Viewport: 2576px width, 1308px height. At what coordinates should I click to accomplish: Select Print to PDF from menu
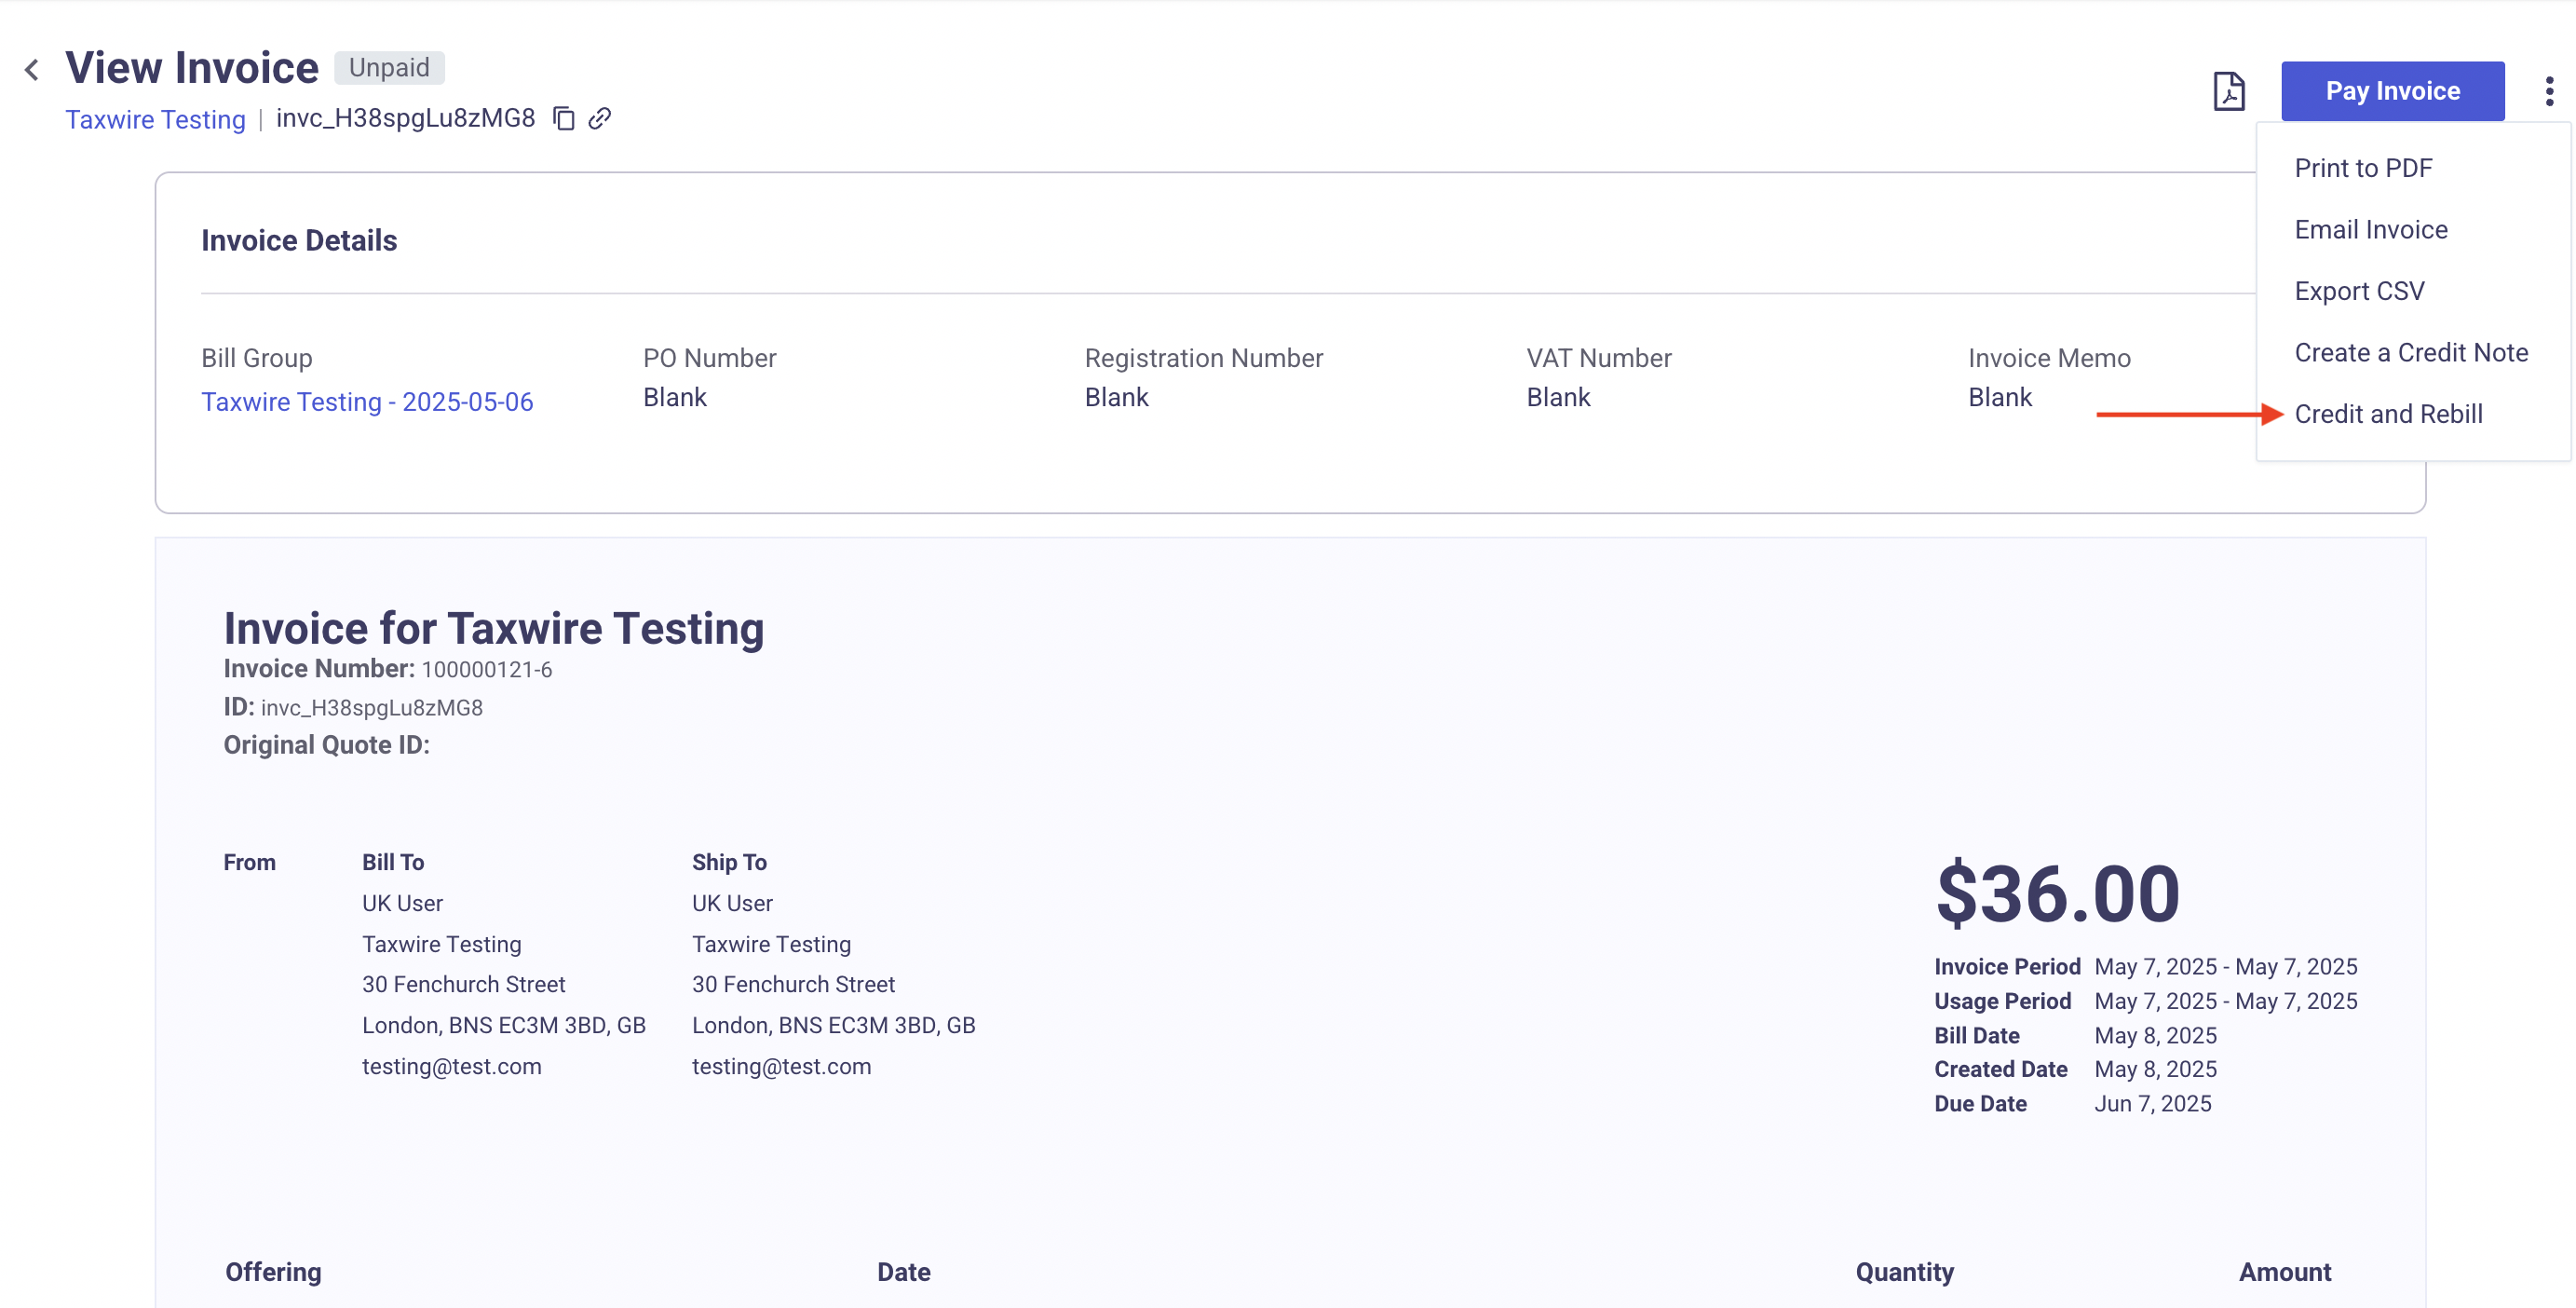[x=2363, y=168]
